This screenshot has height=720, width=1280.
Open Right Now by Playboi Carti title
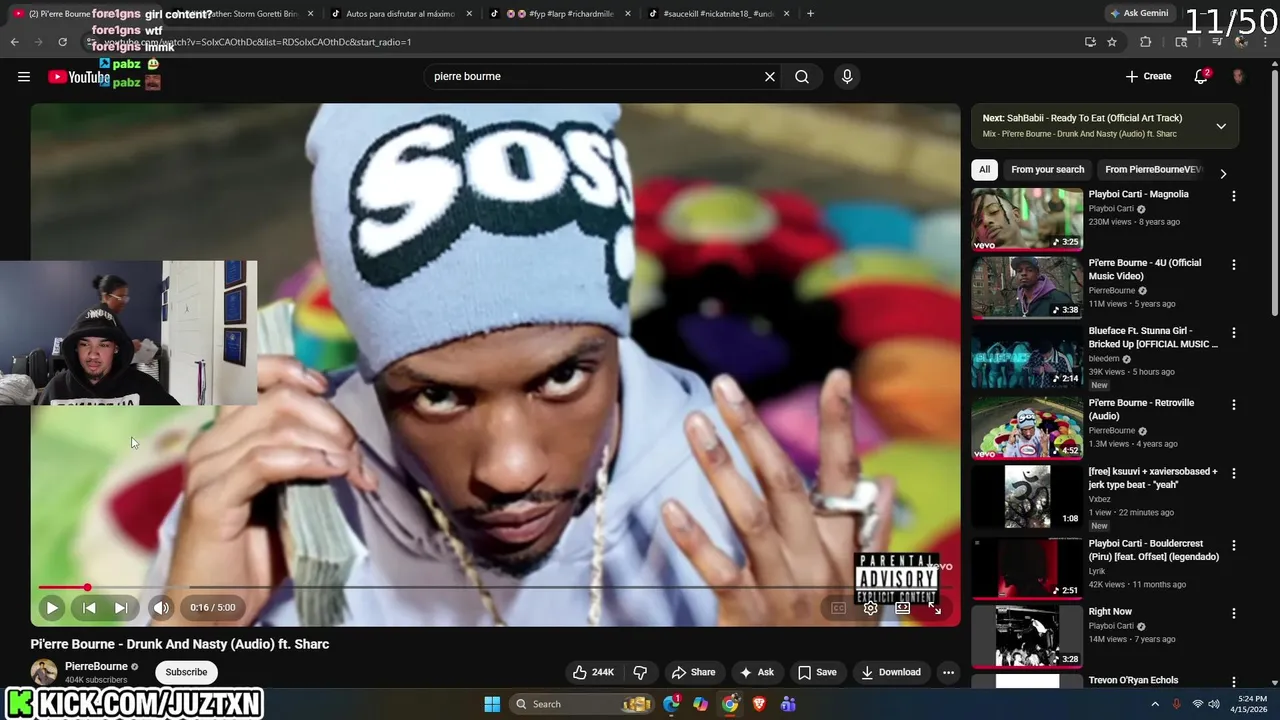[x=1110, y=612]
